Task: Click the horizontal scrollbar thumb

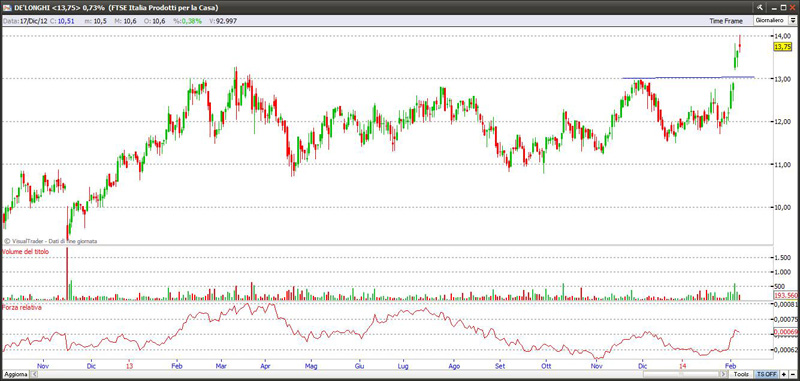Action: (681, 374)
